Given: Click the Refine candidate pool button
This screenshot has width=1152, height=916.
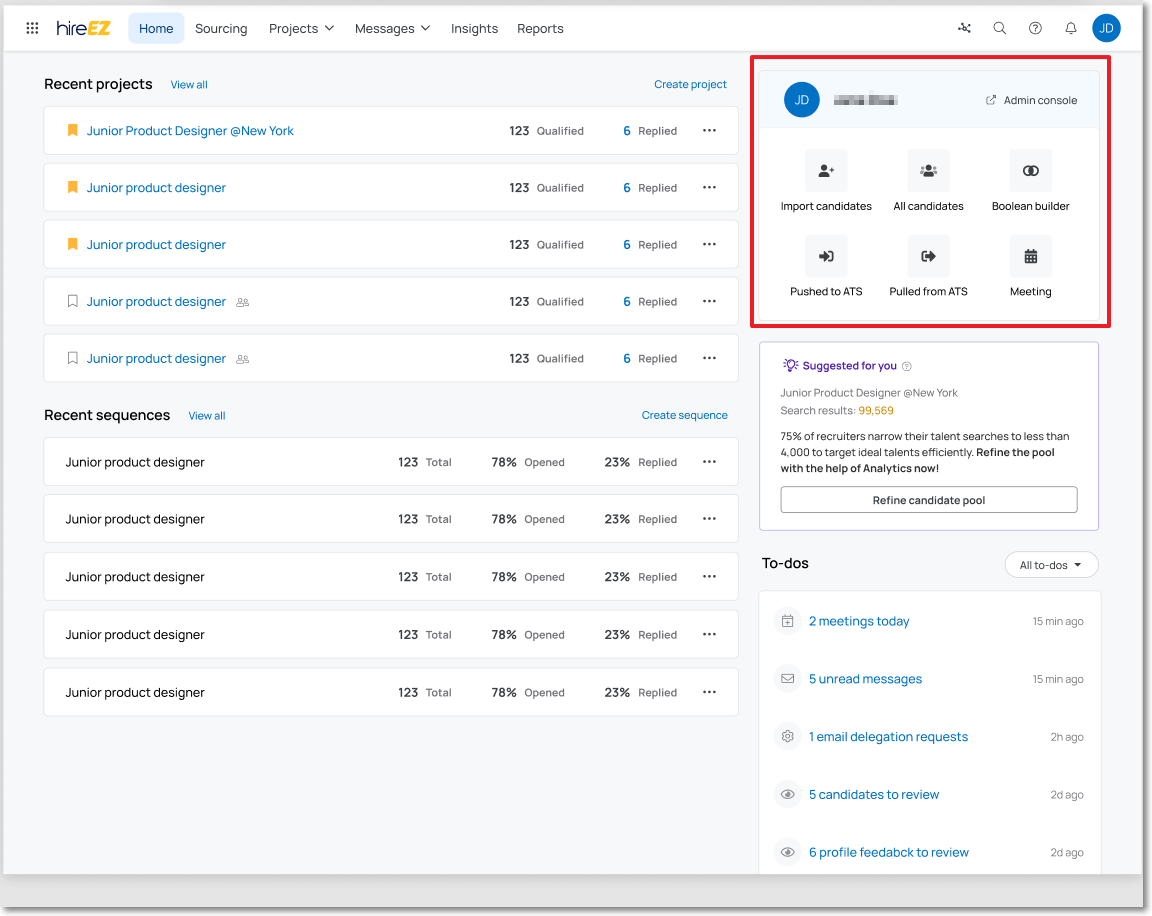Looking at the screenshot, I should [x=928, y=500].
